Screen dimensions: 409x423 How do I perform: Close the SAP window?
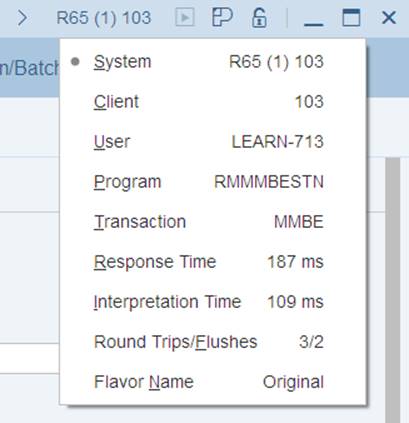(x=389, y=18)
